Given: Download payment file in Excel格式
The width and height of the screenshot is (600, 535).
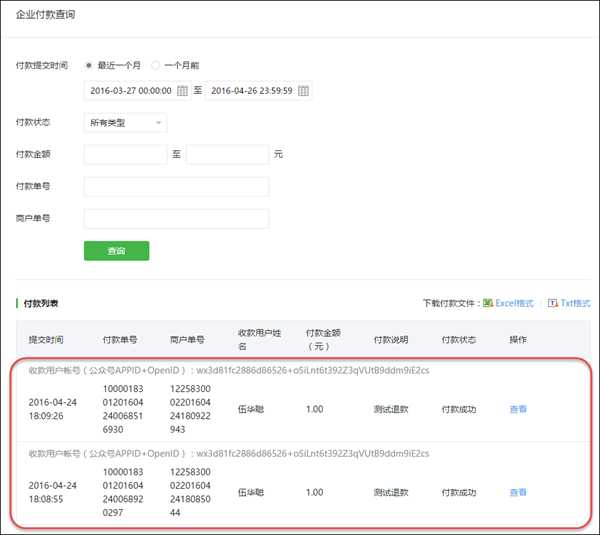Looking at the screenshot, I should (x=514, y=303).
